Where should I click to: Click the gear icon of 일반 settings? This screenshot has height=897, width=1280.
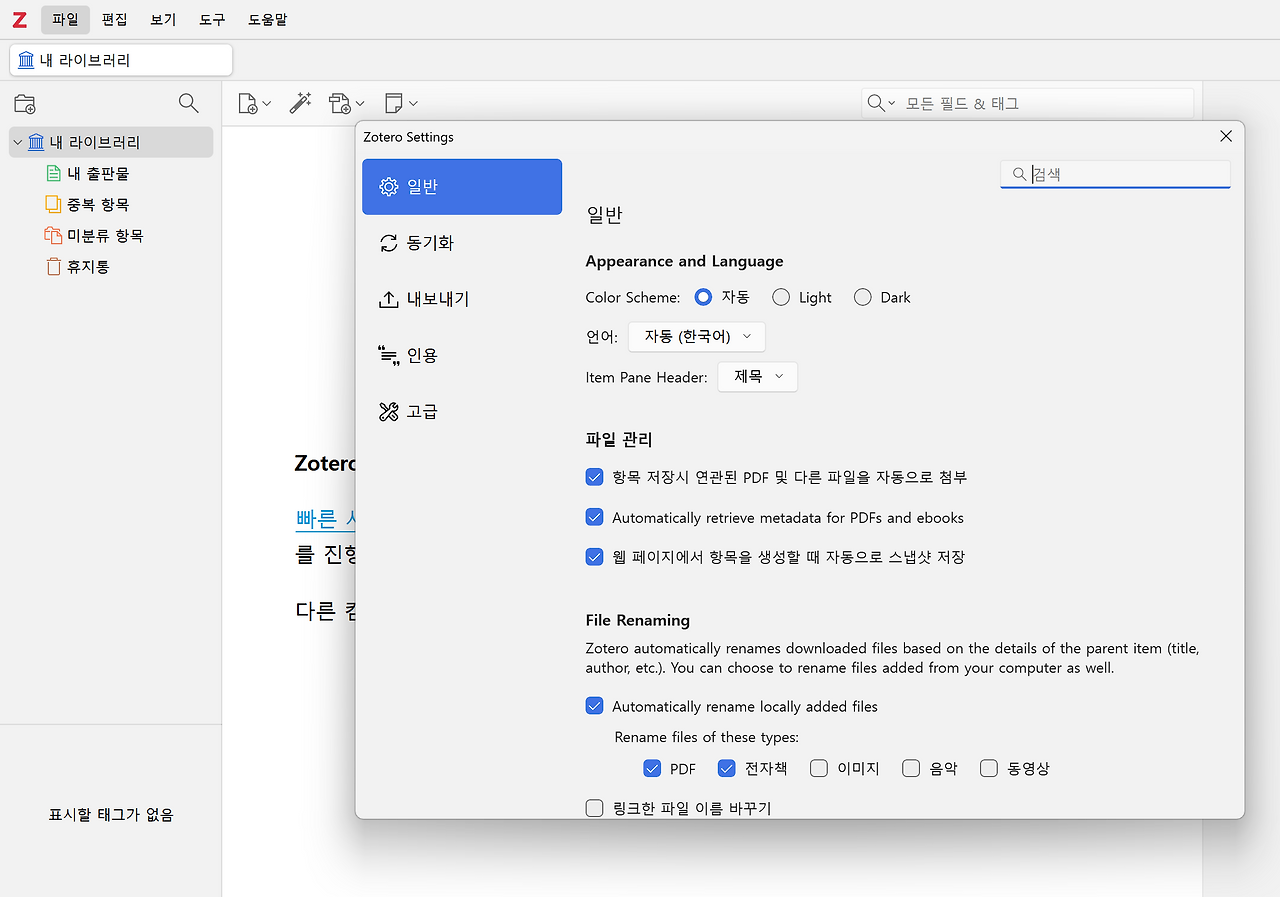coord(389,187)
